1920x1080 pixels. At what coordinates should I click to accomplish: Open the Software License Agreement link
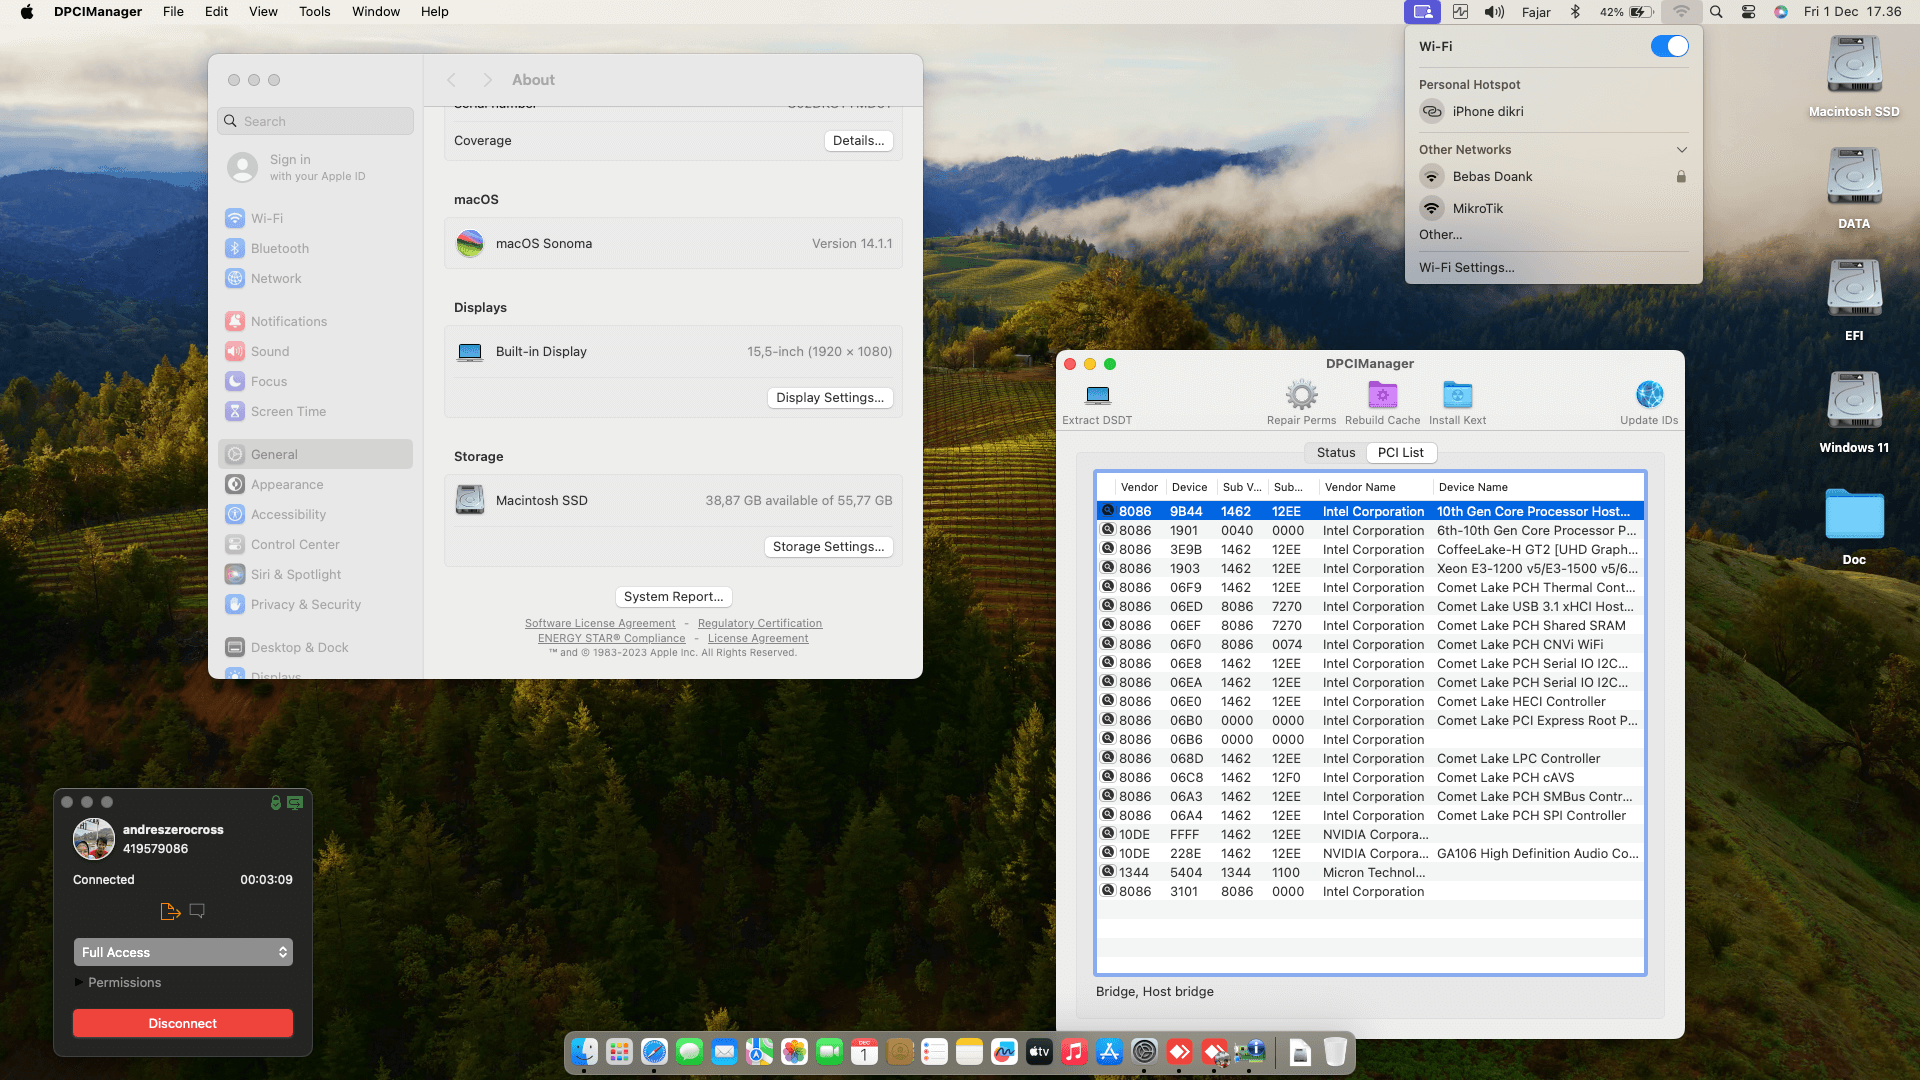point(600,623)
